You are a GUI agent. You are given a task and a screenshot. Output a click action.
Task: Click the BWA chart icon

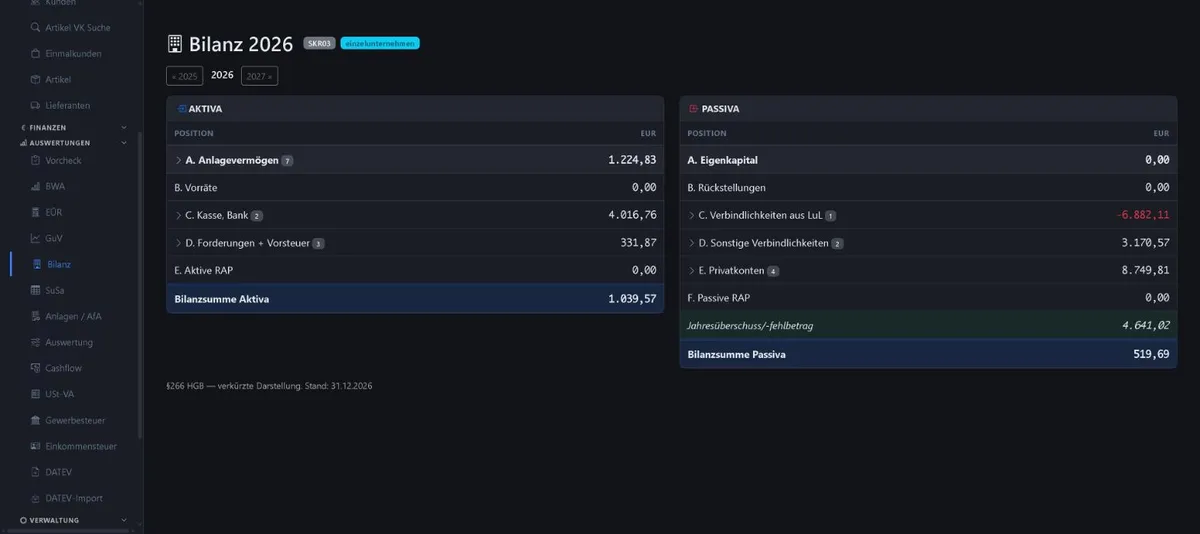(x=36, y=187)
